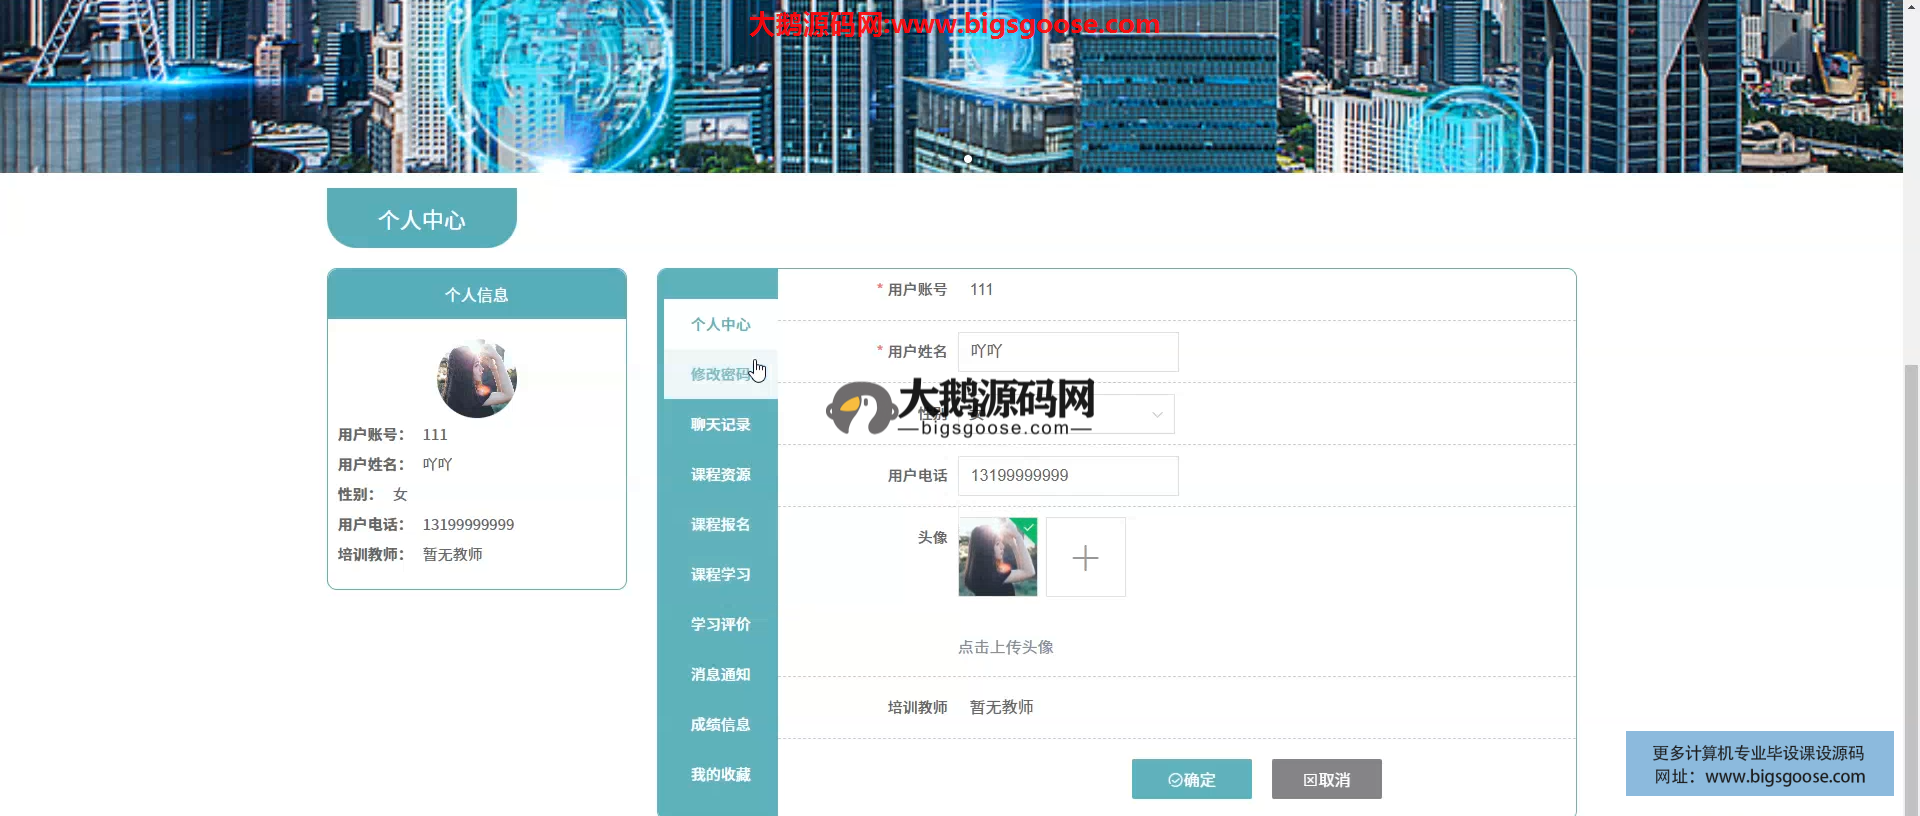Click the 用户电话 phone number field
Viewport: 1920px width, 816px height.
(x=1067, y=476)
